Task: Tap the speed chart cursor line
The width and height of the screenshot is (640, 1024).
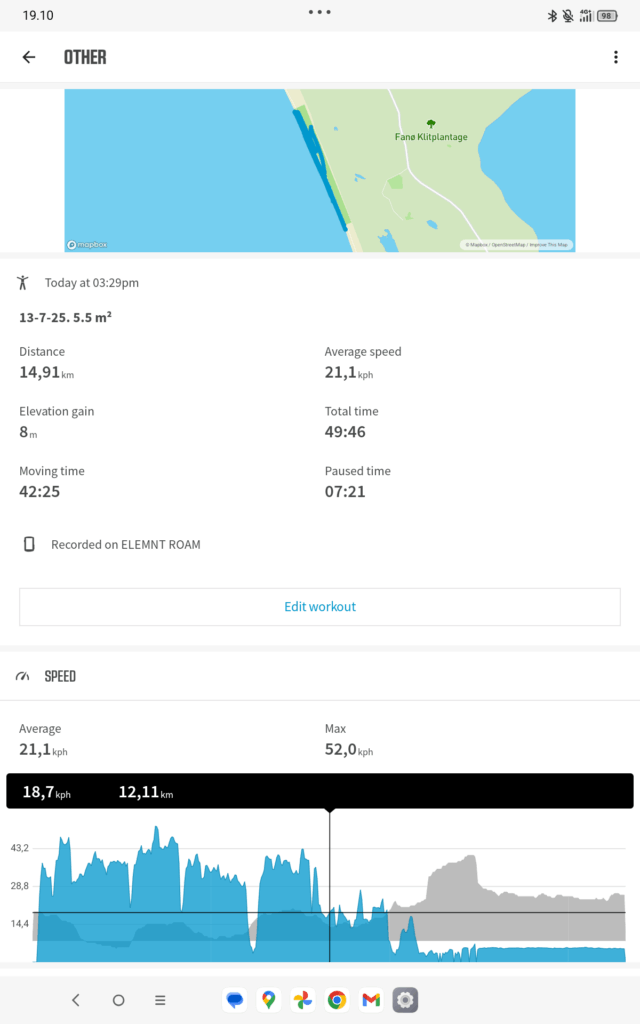Action: pos(330,885)
